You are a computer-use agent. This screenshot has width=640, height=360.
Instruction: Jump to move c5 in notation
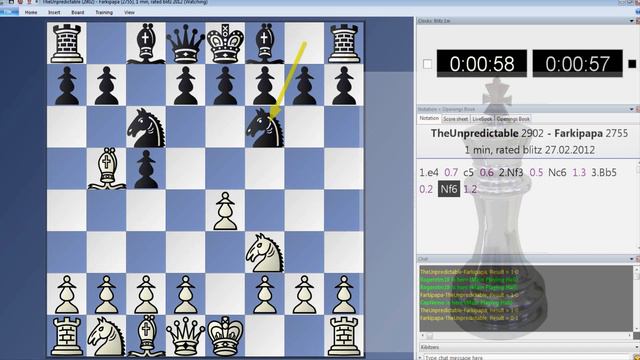click(468, 173)
